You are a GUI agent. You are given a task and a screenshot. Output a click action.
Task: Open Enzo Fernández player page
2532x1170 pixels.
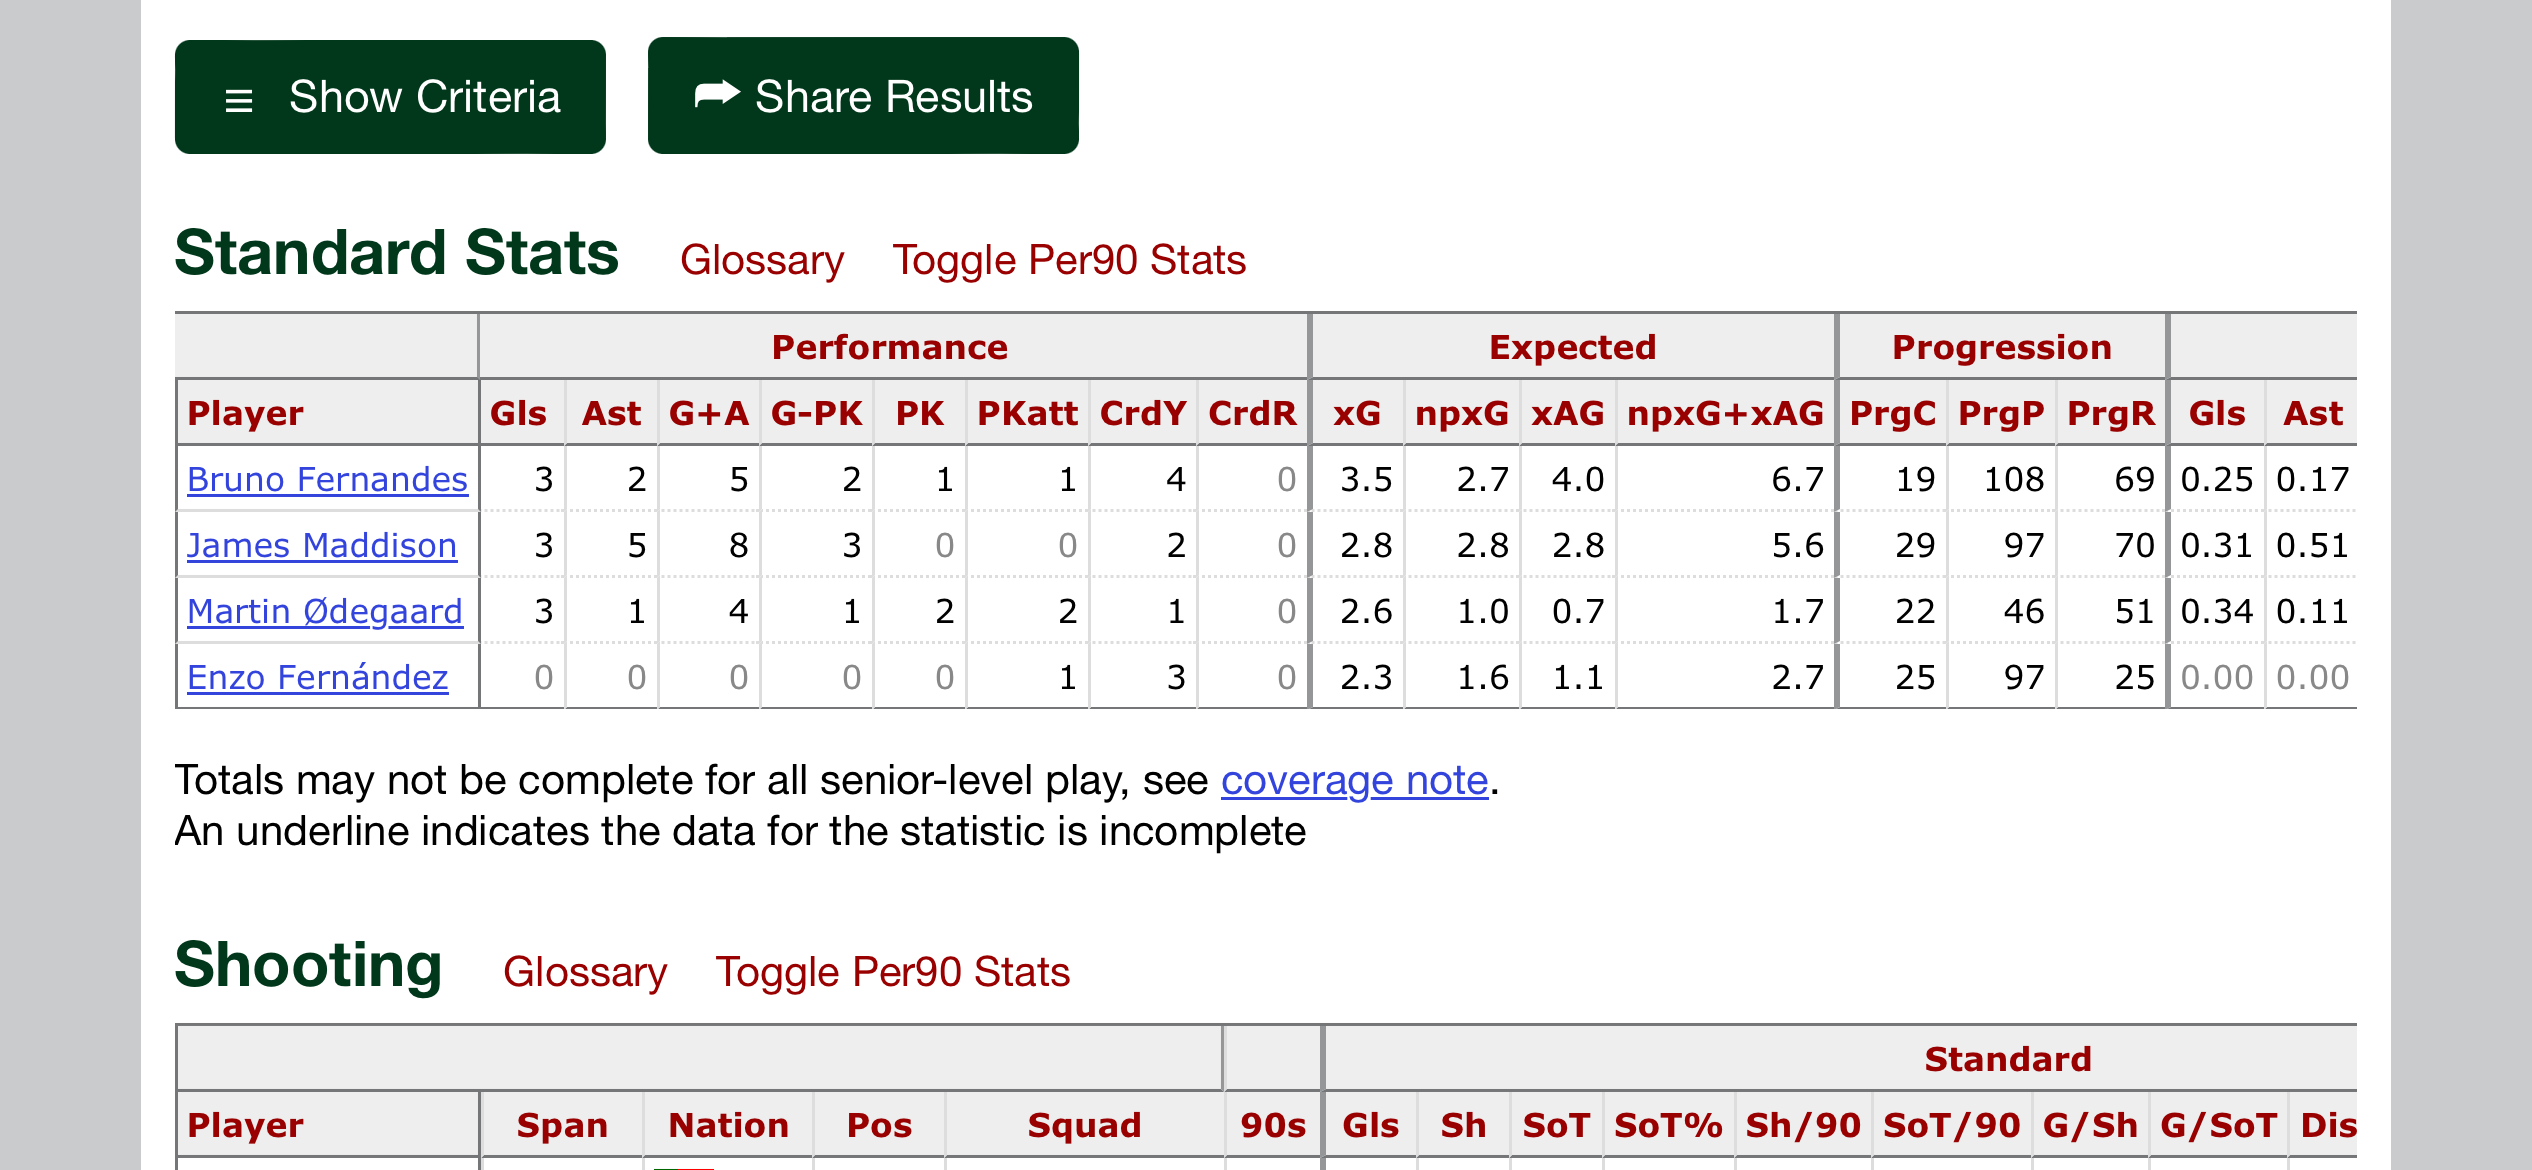317,677
